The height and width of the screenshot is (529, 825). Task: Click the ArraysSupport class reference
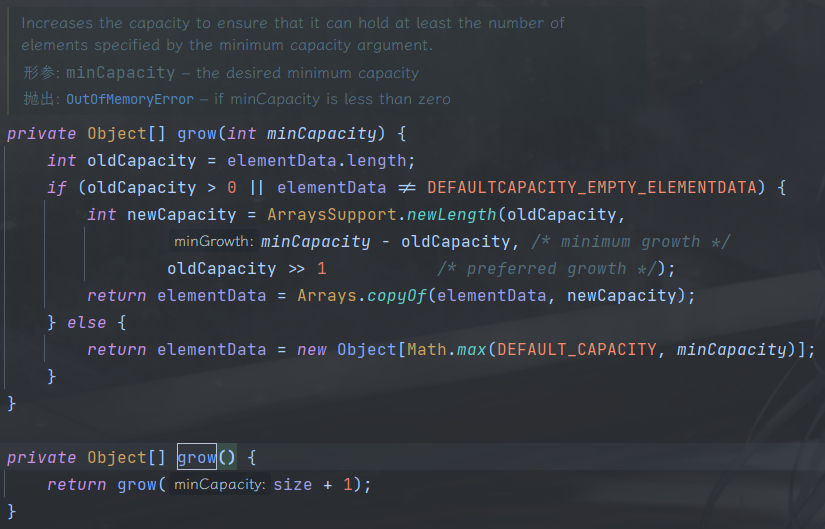coord(331,214)
